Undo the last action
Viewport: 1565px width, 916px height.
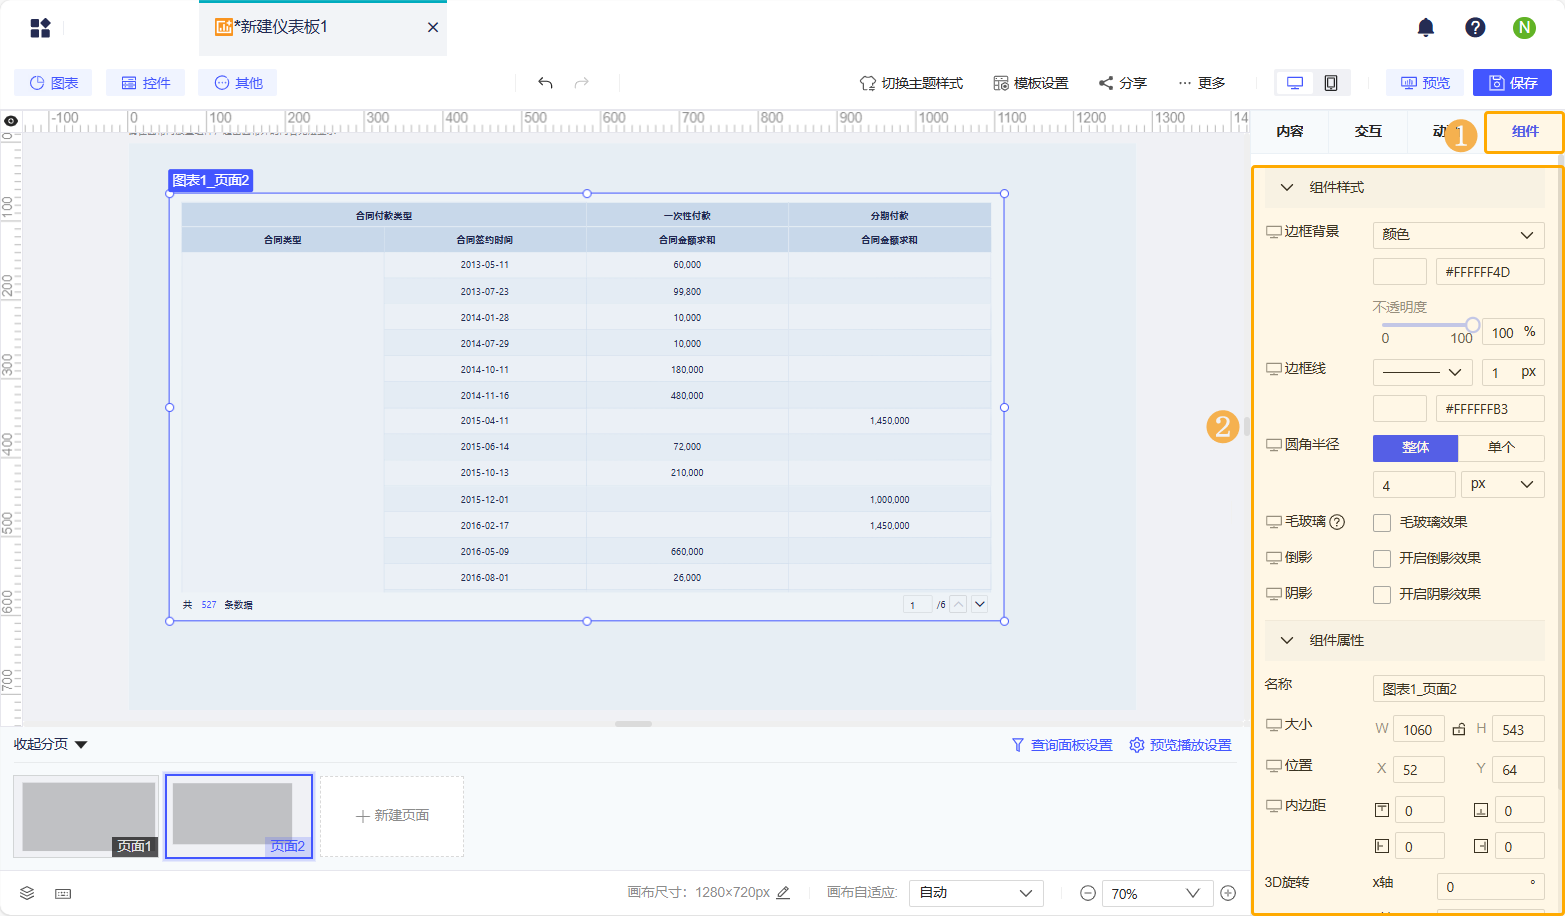[545, 83]
